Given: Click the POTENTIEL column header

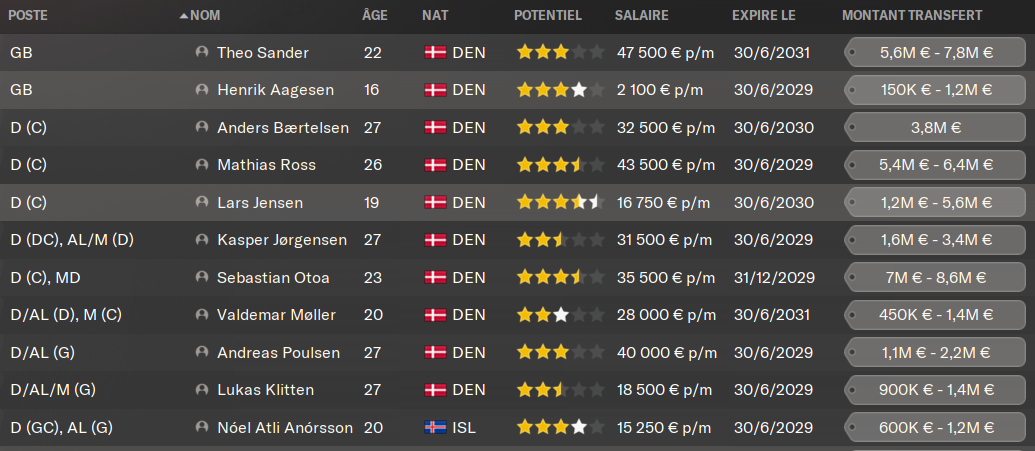Looking at the screenshot, I should pos(547,16).
